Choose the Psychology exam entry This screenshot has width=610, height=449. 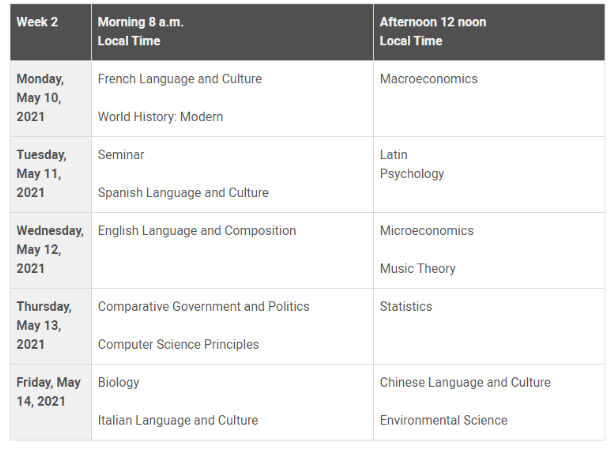(412, 174)
